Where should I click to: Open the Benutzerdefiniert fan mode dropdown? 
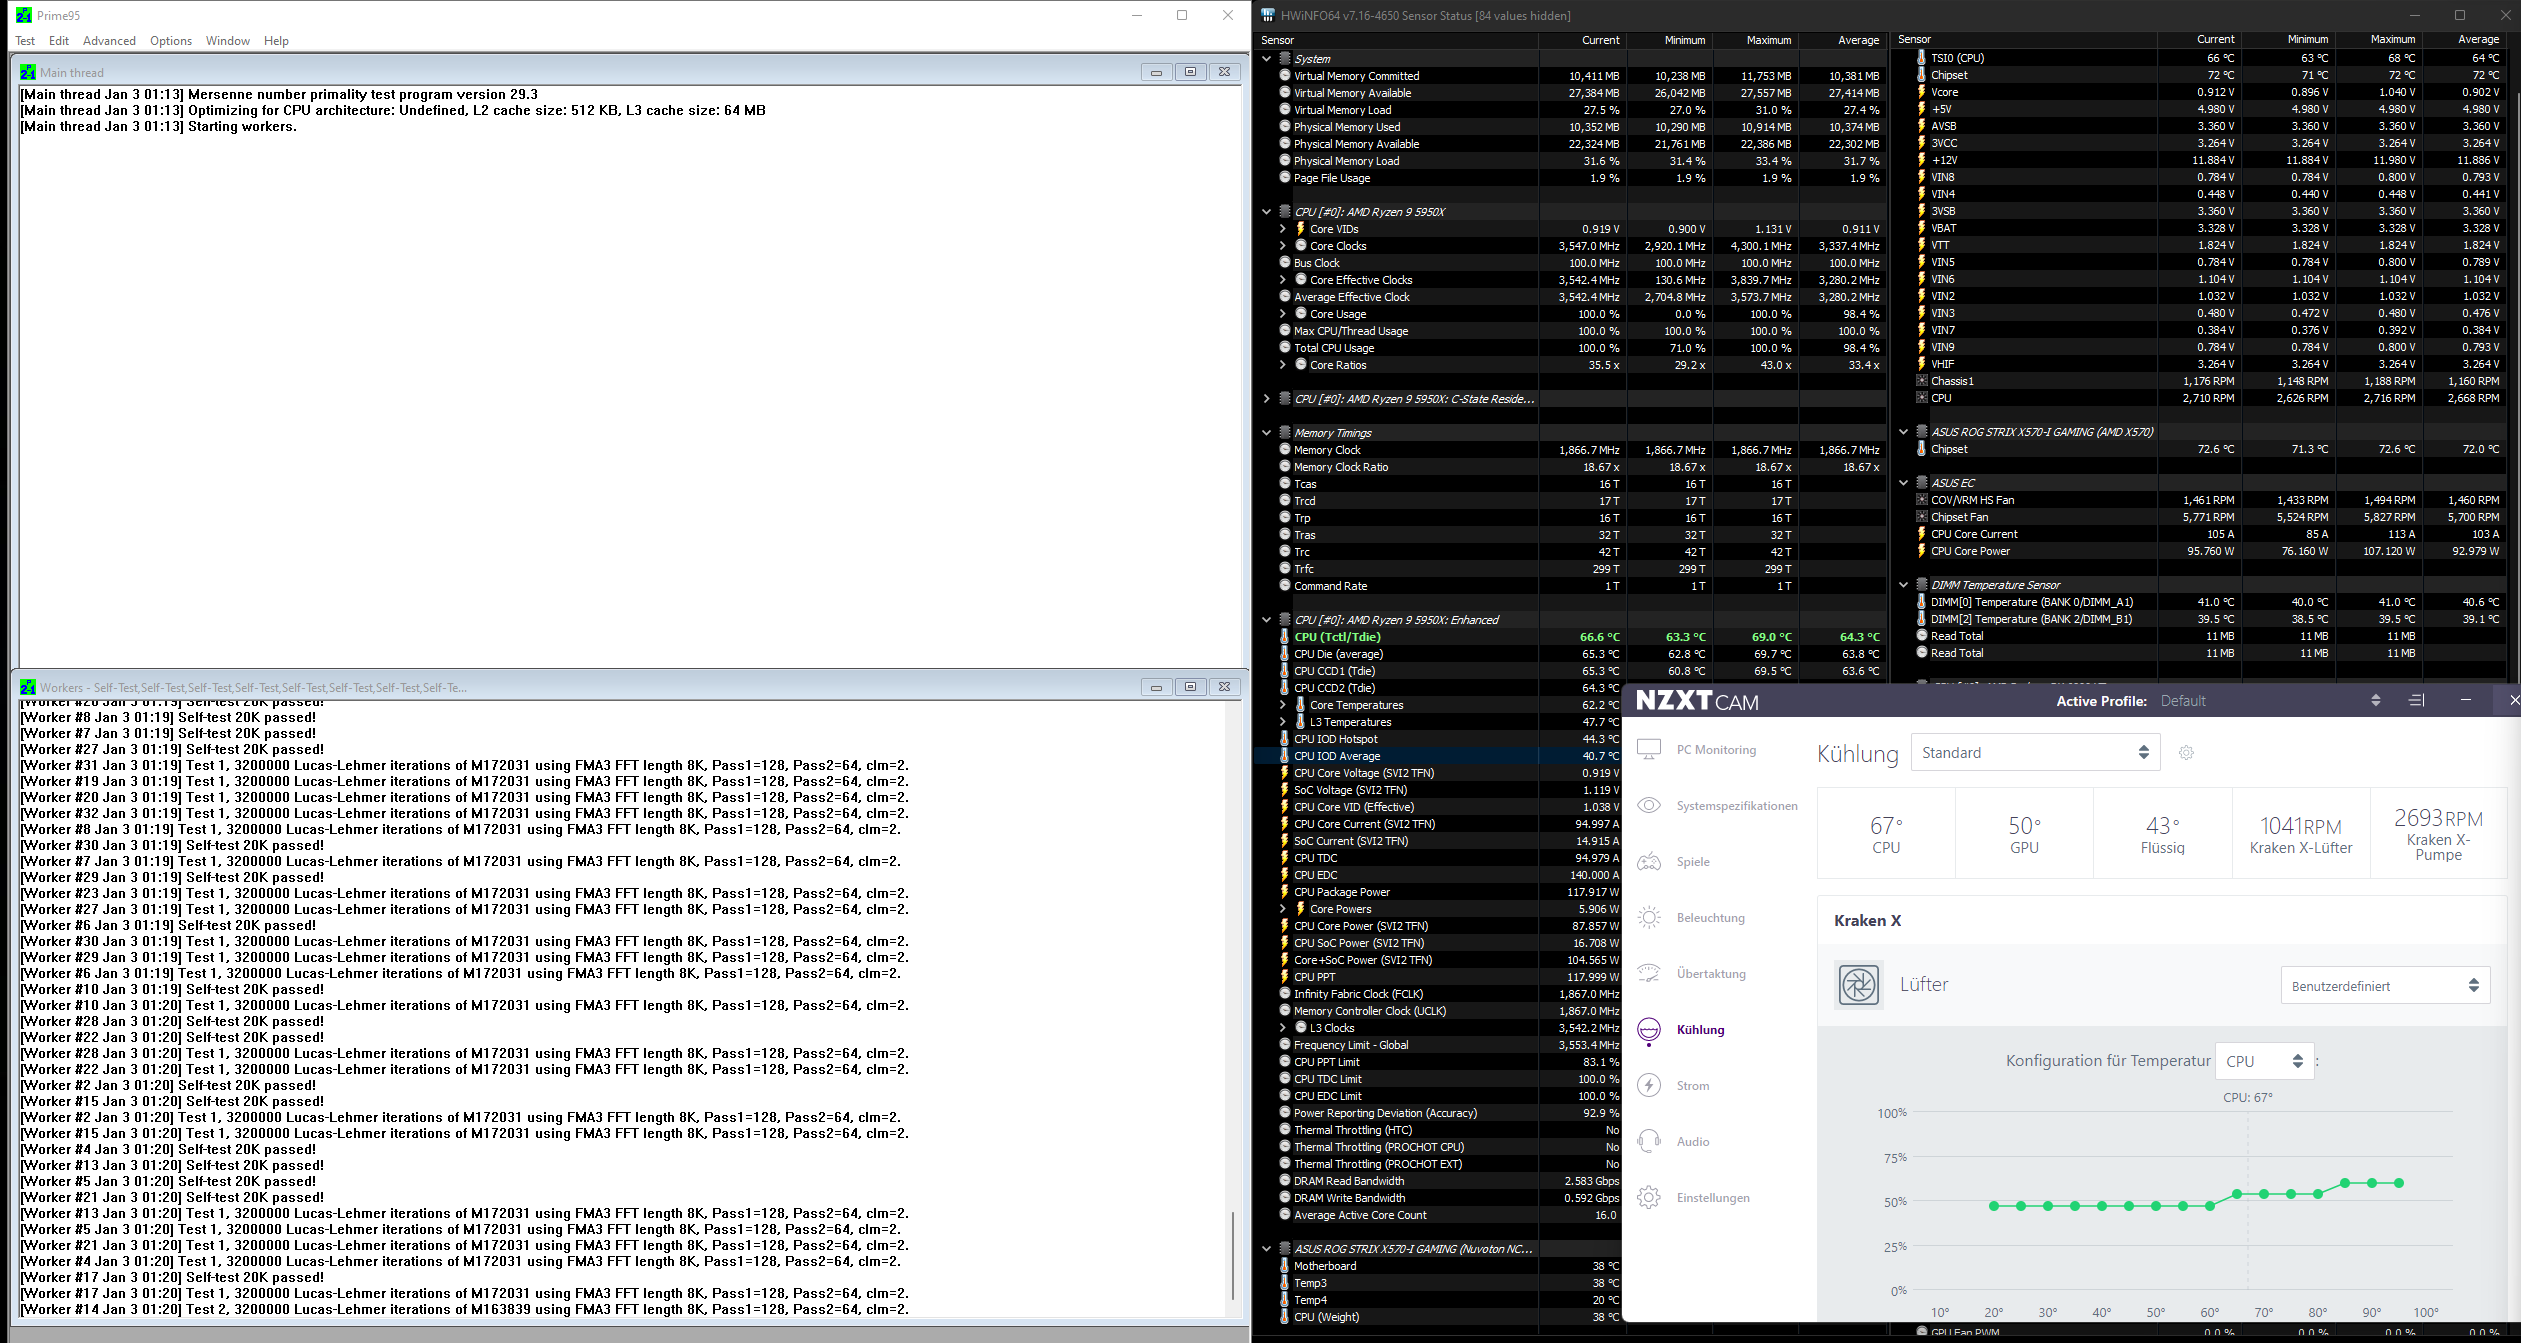(x=2384, y=986)
